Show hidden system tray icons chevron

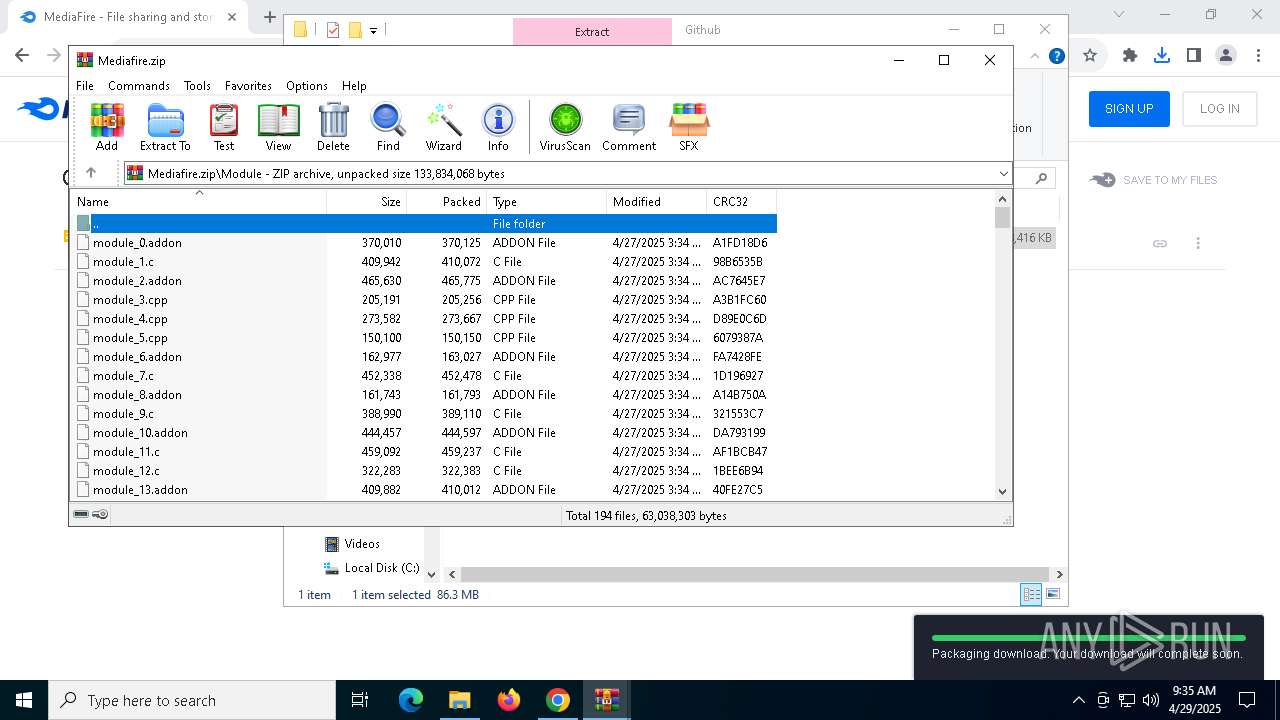(1078, 700)
